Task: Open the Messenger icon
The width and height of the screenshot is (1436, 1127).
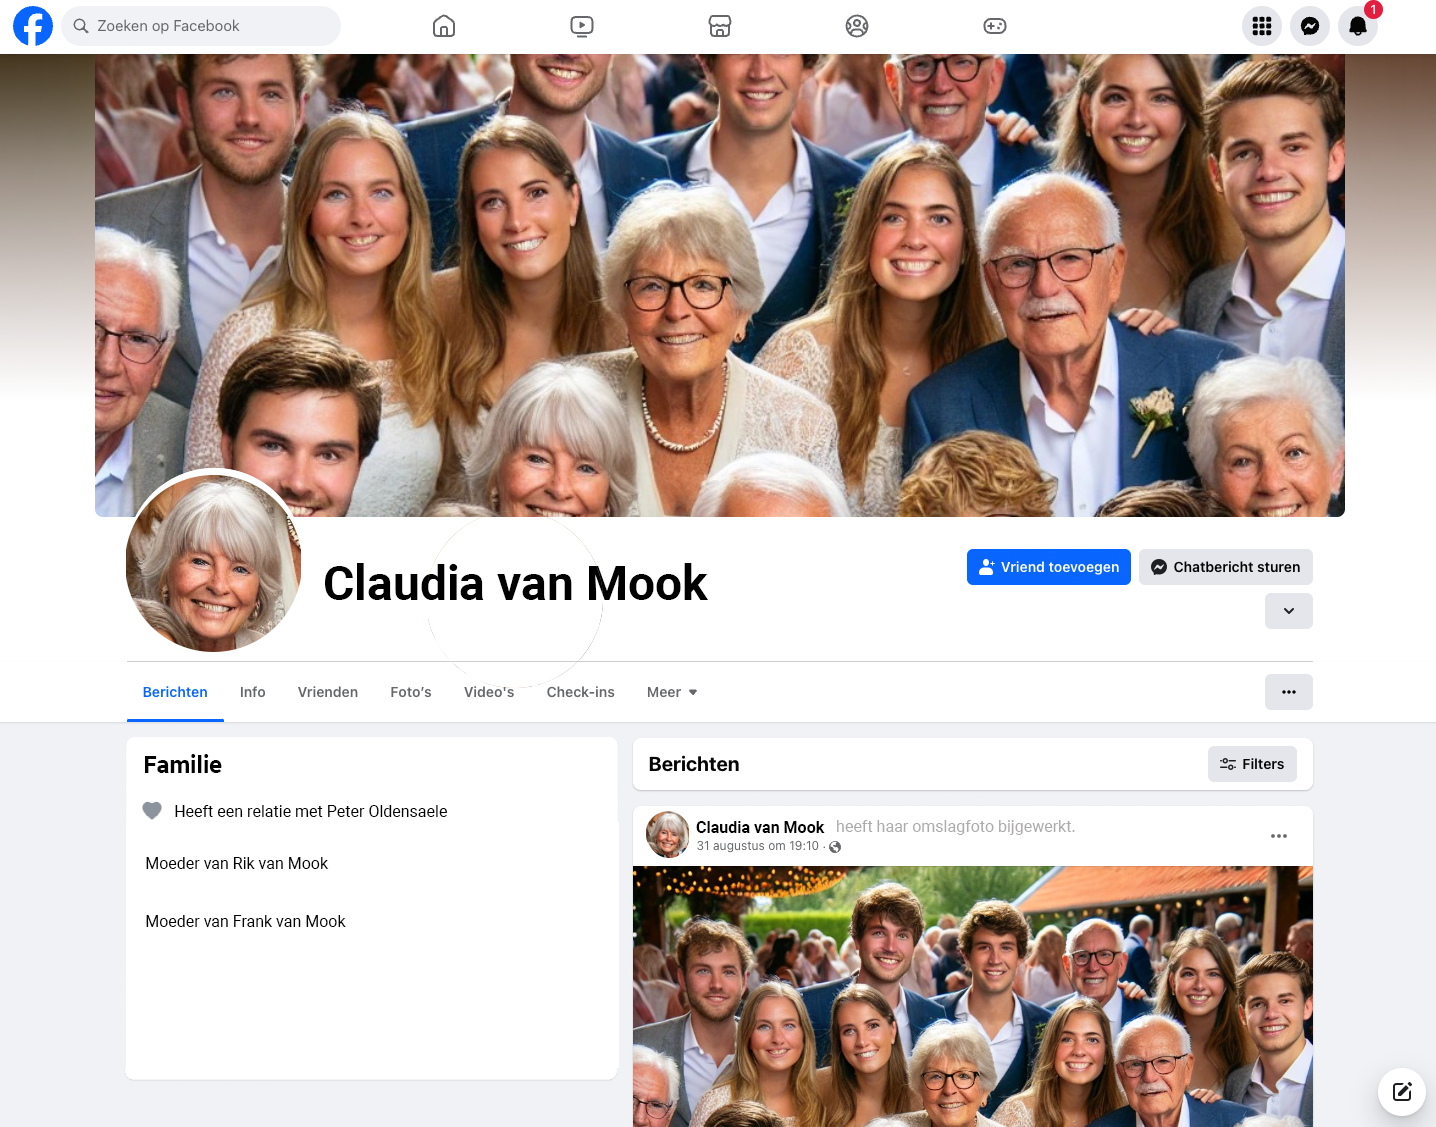Action: tap(1310, 26)
